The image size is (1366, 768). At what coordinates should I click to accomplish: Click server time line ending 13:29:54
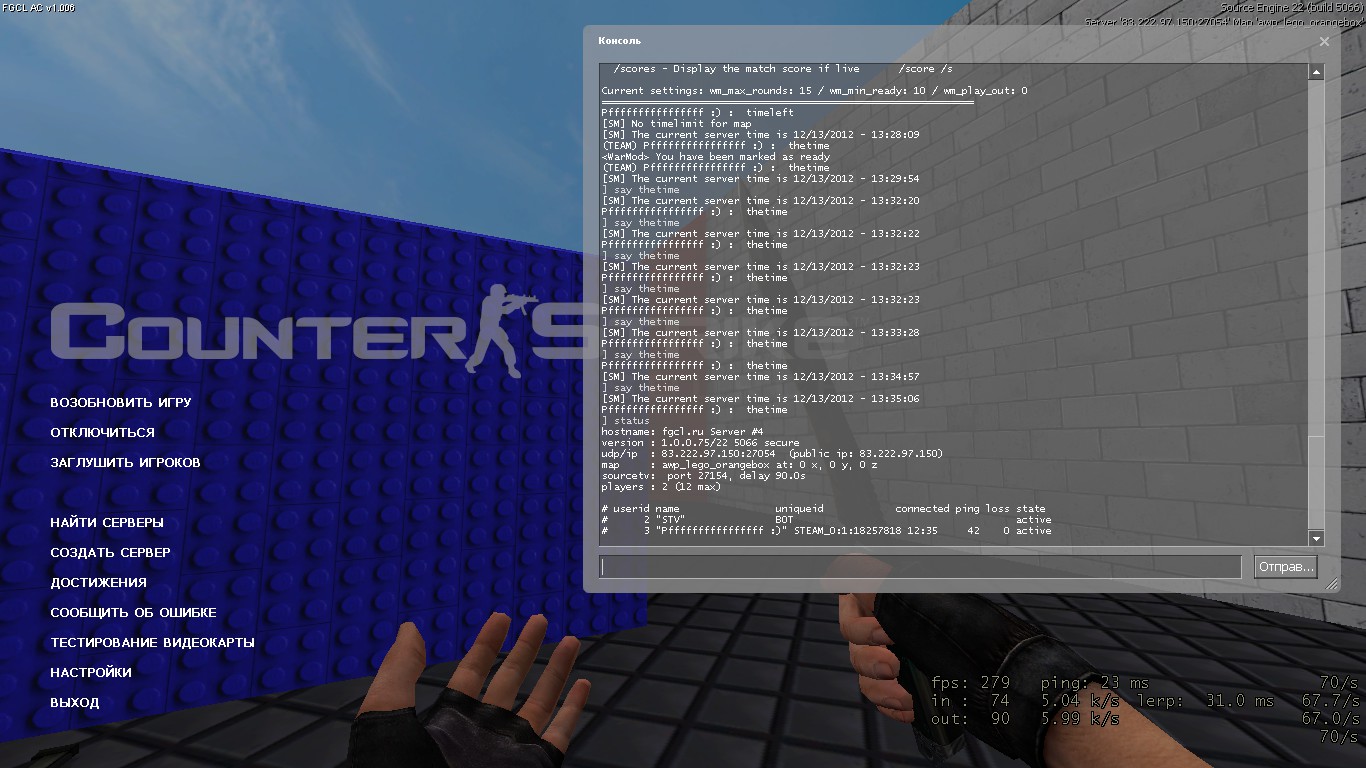click(x=760, y=179)
